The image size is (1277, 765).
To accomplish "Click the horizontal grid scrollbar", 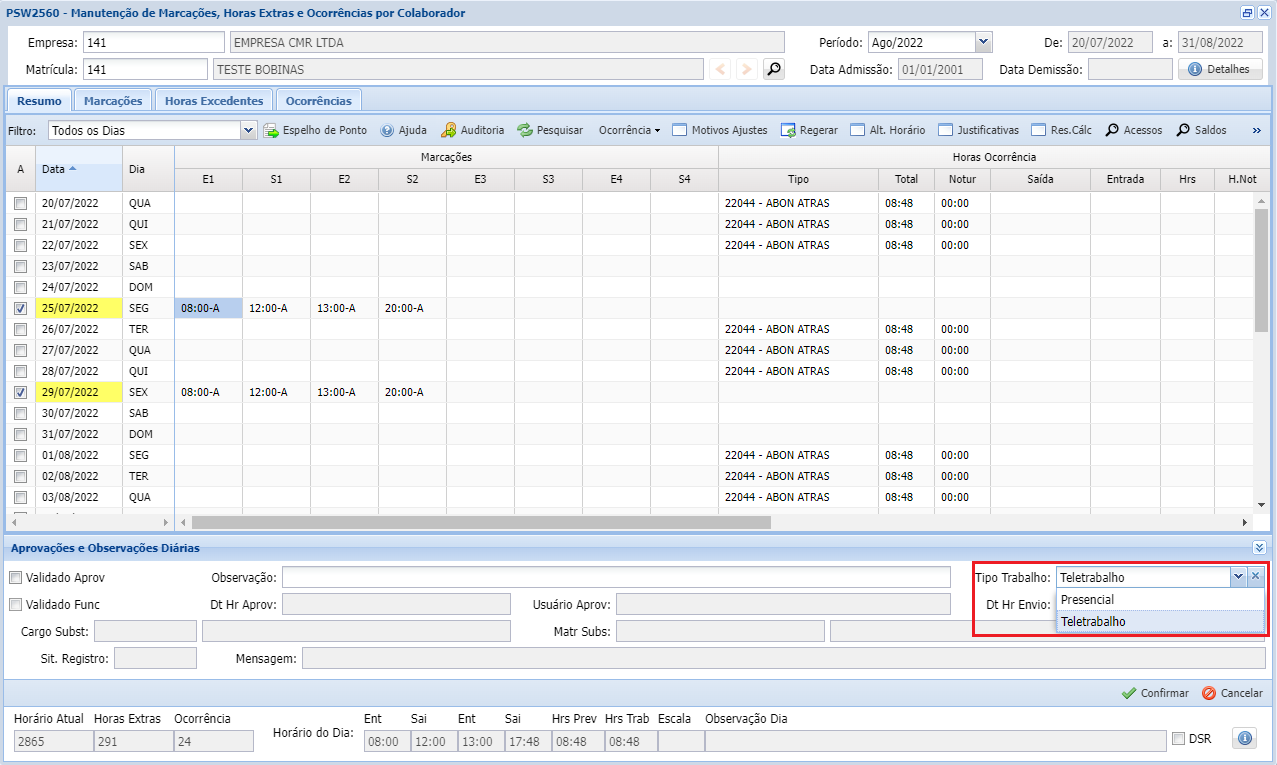I will pyautogui.click(x=481, y=522).
